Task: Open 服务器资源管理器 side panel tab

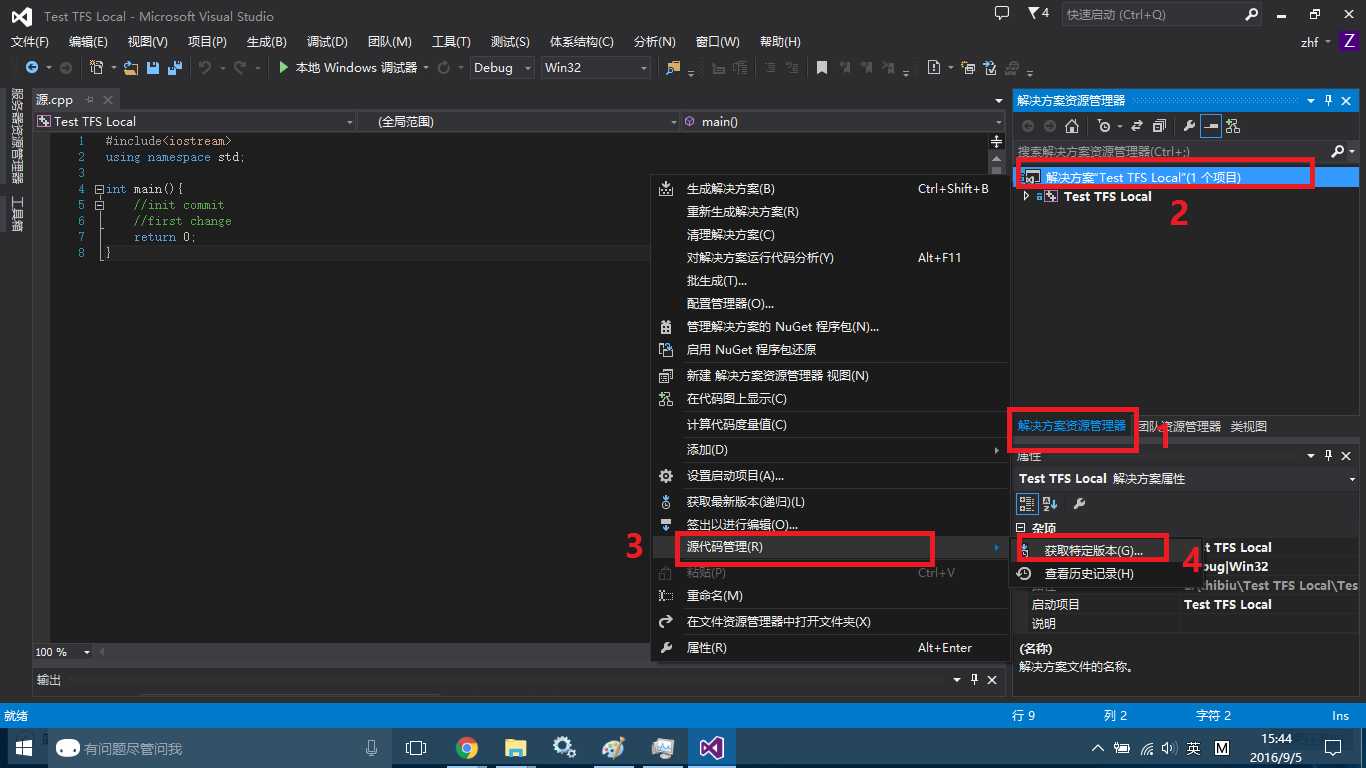Action: [17, 135]
